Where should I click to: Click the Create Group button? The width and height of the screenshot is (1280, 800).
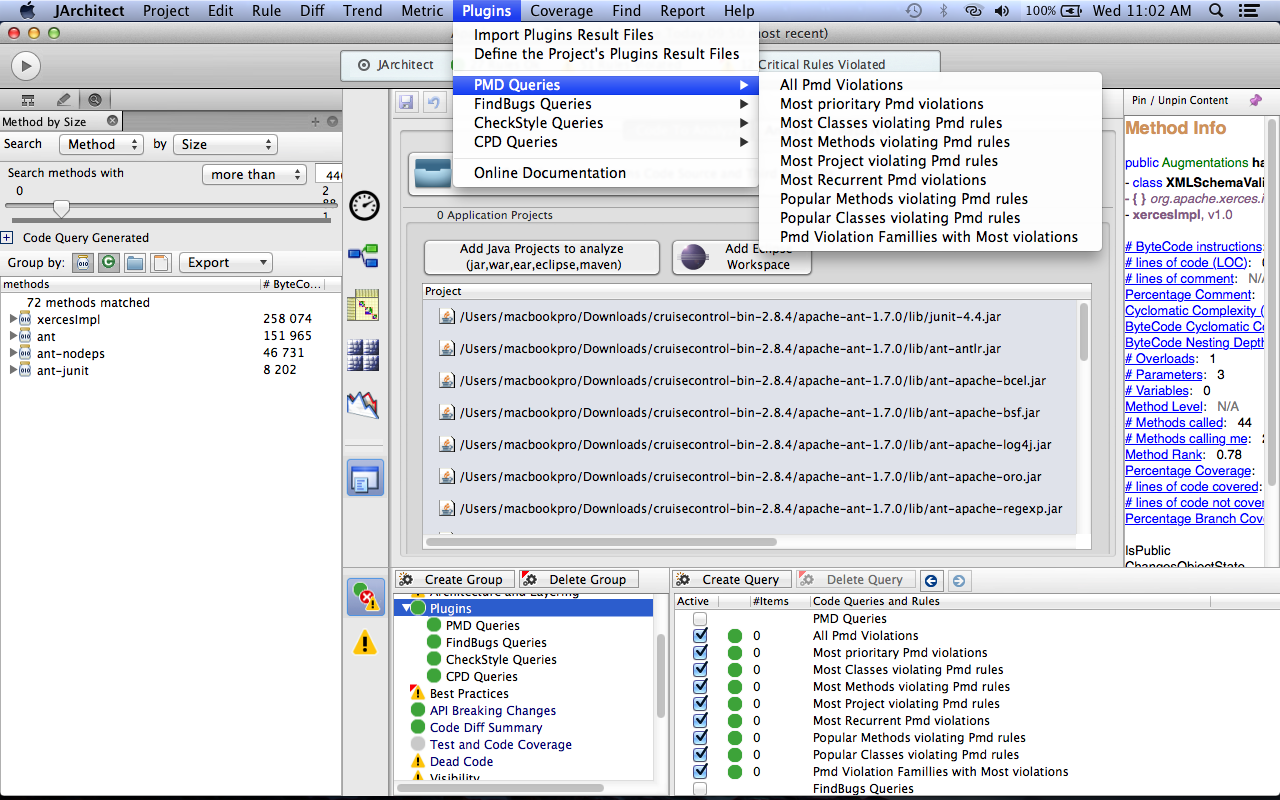coord(455,580)
